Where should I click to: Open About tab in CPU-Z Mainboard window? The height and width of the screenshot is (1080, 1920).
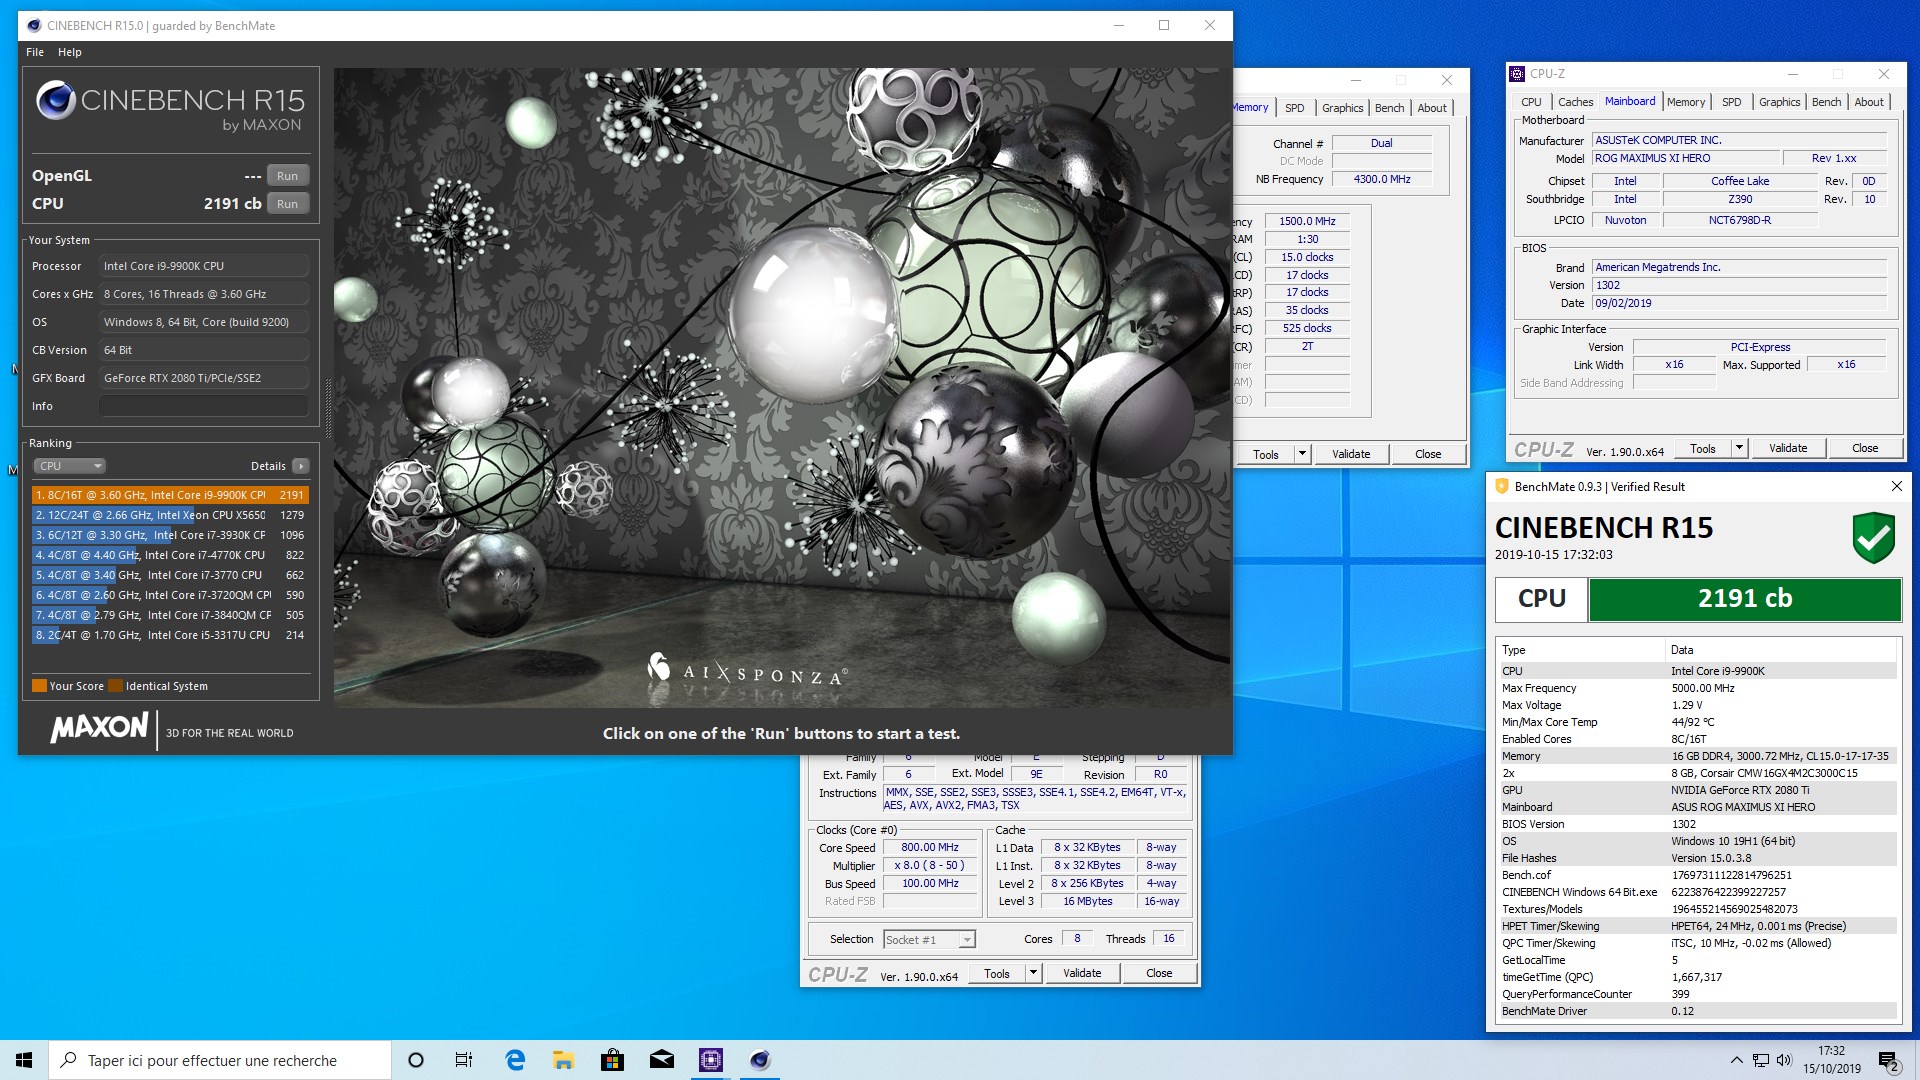[1869, 102]
